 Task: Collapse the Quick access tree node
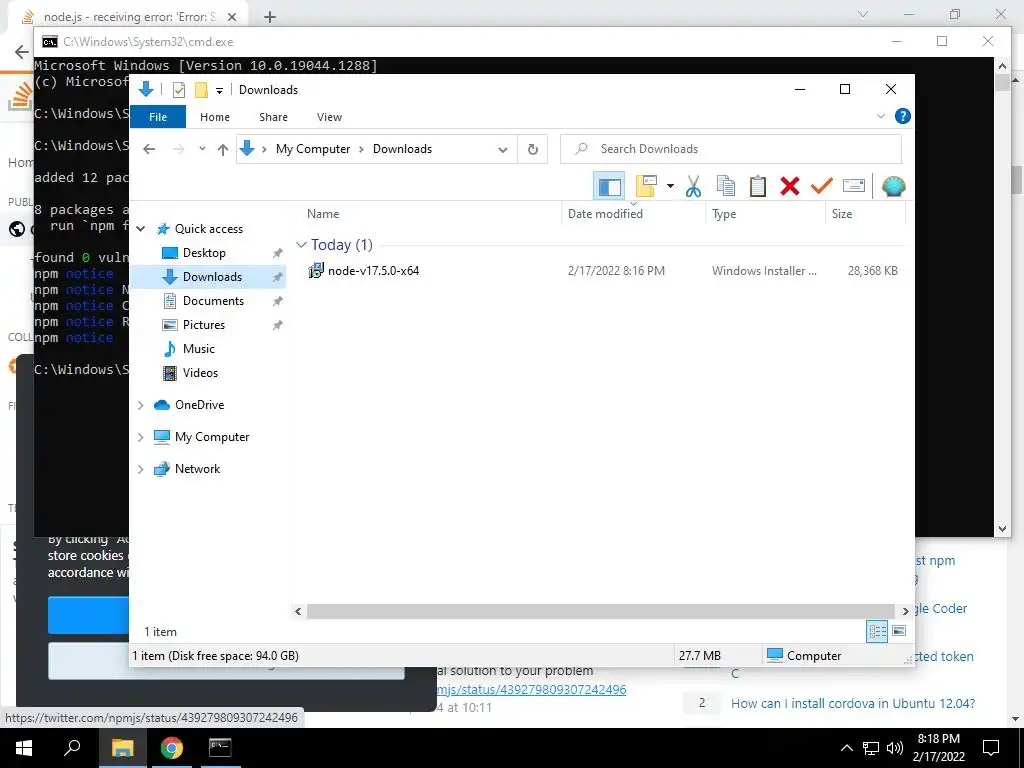pyautogui.click(x=140, y=229)
